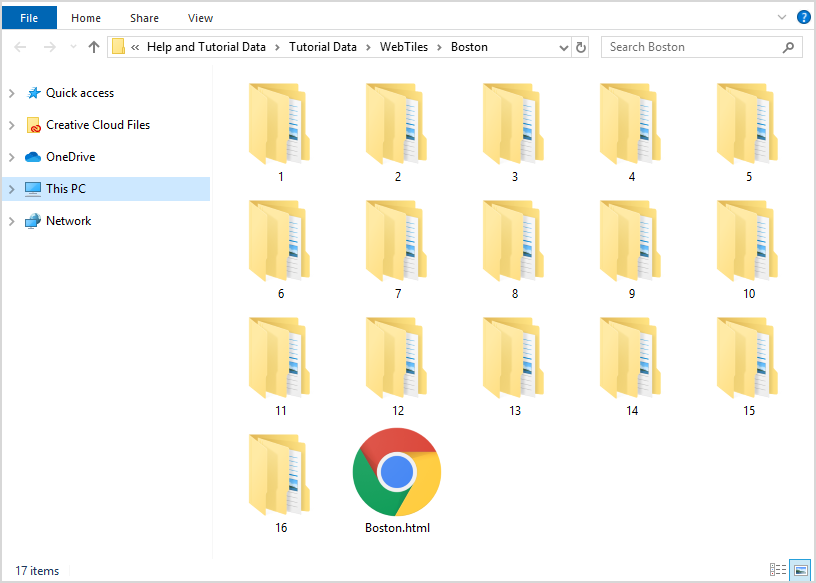Screen dimensions: 816x583
Task: Open folder 1
Action: [279, 124]
